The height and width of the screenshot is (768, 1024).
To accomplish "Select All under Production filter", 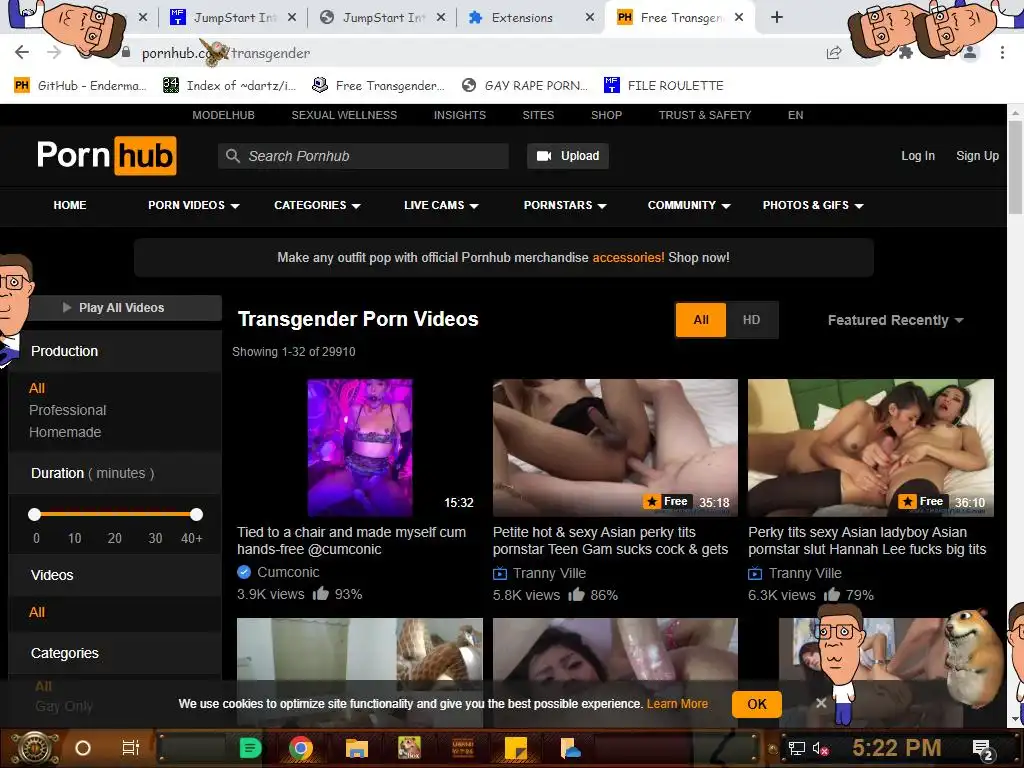I will (x=37, y=388).
